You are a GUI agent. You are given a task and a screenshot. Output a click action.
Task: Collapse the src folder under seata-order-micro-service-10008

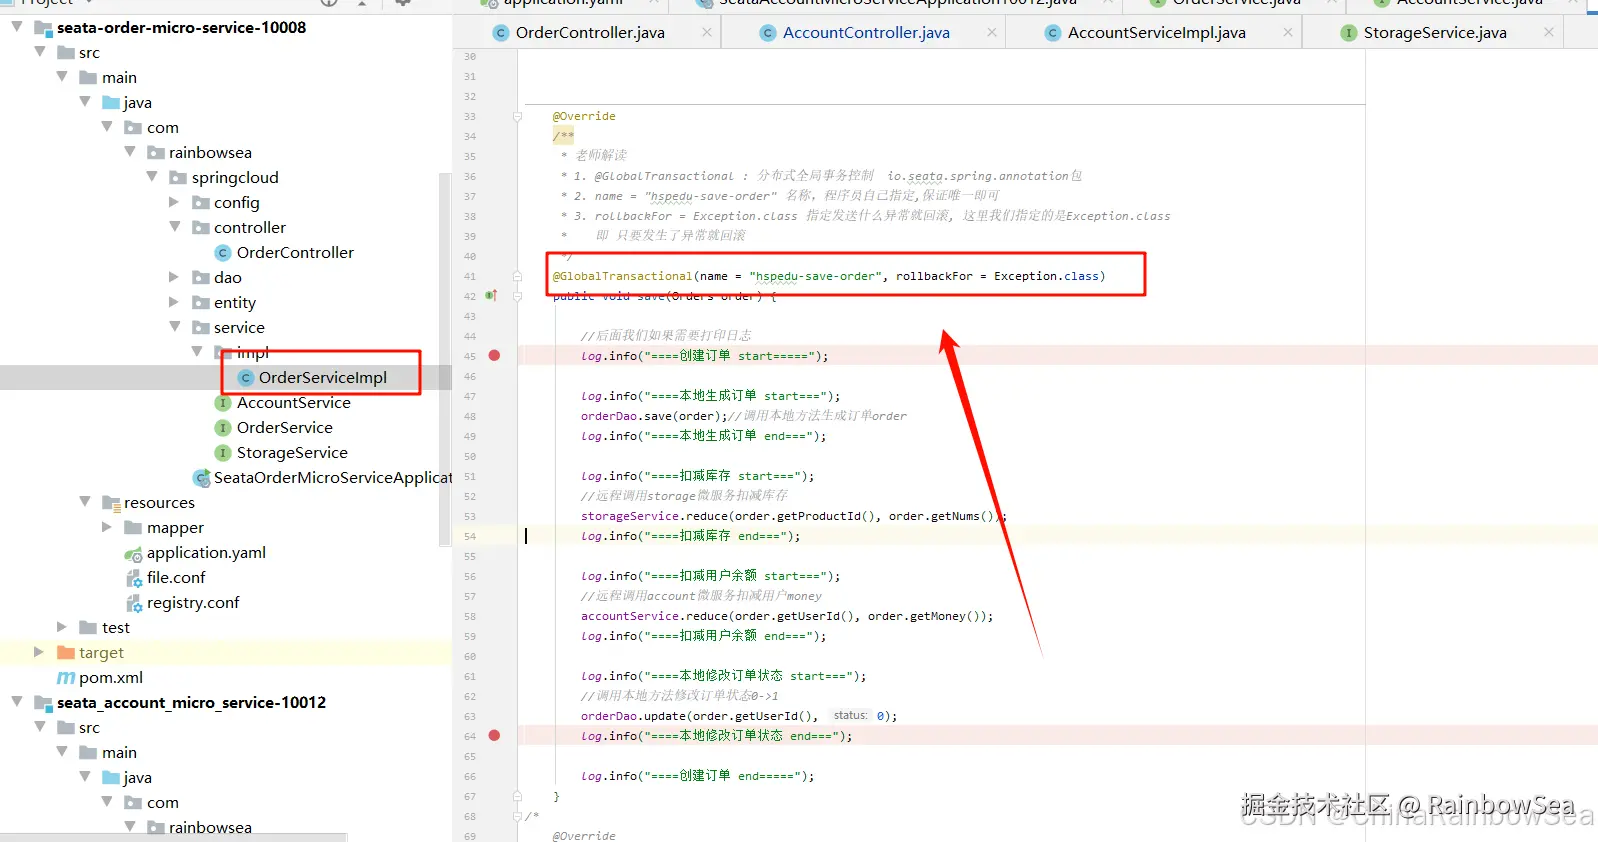coord(40,52)
